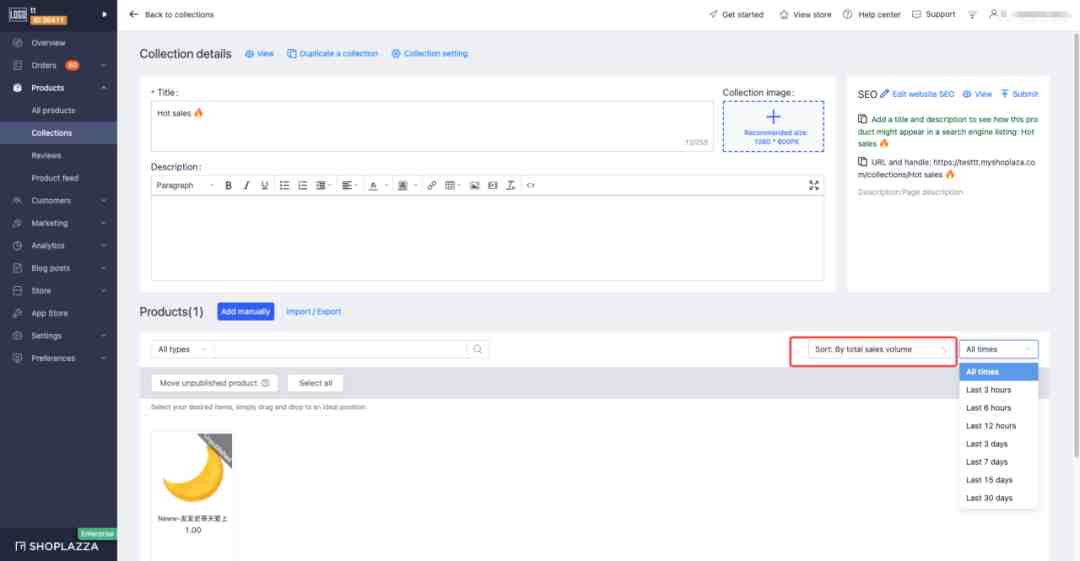Open the Paragraph style dropdown

pyautogui.click(x=185, y=185)
